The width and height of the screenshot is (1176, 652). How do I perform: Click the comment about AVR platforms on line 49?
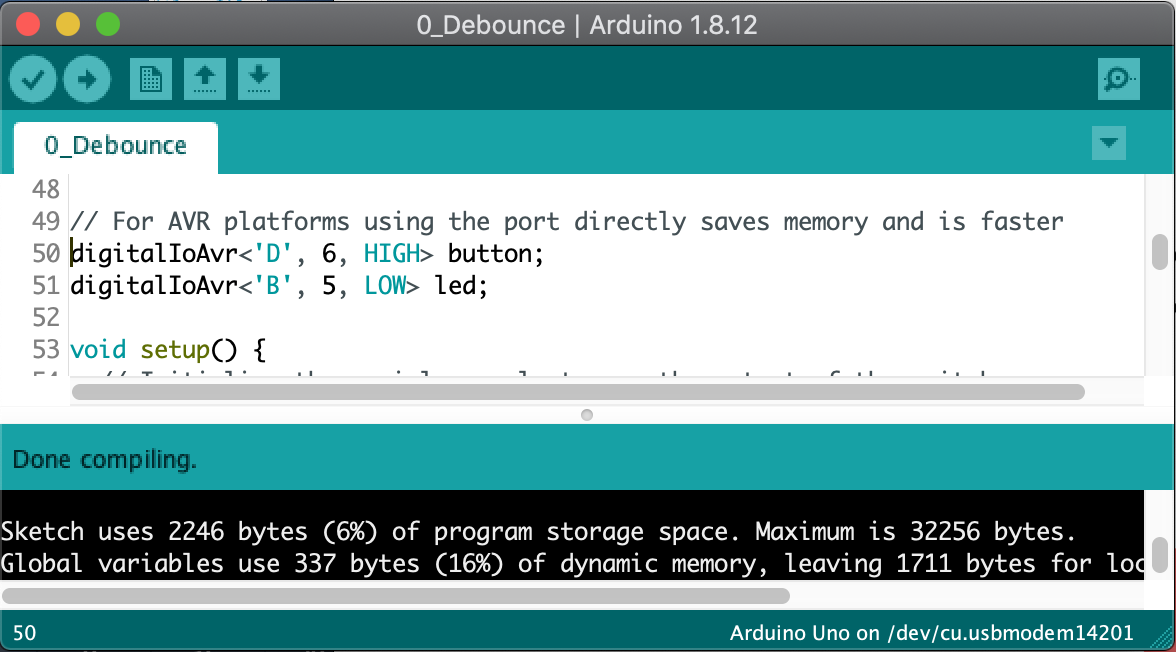pyautogui.click(x=567, y=222)
